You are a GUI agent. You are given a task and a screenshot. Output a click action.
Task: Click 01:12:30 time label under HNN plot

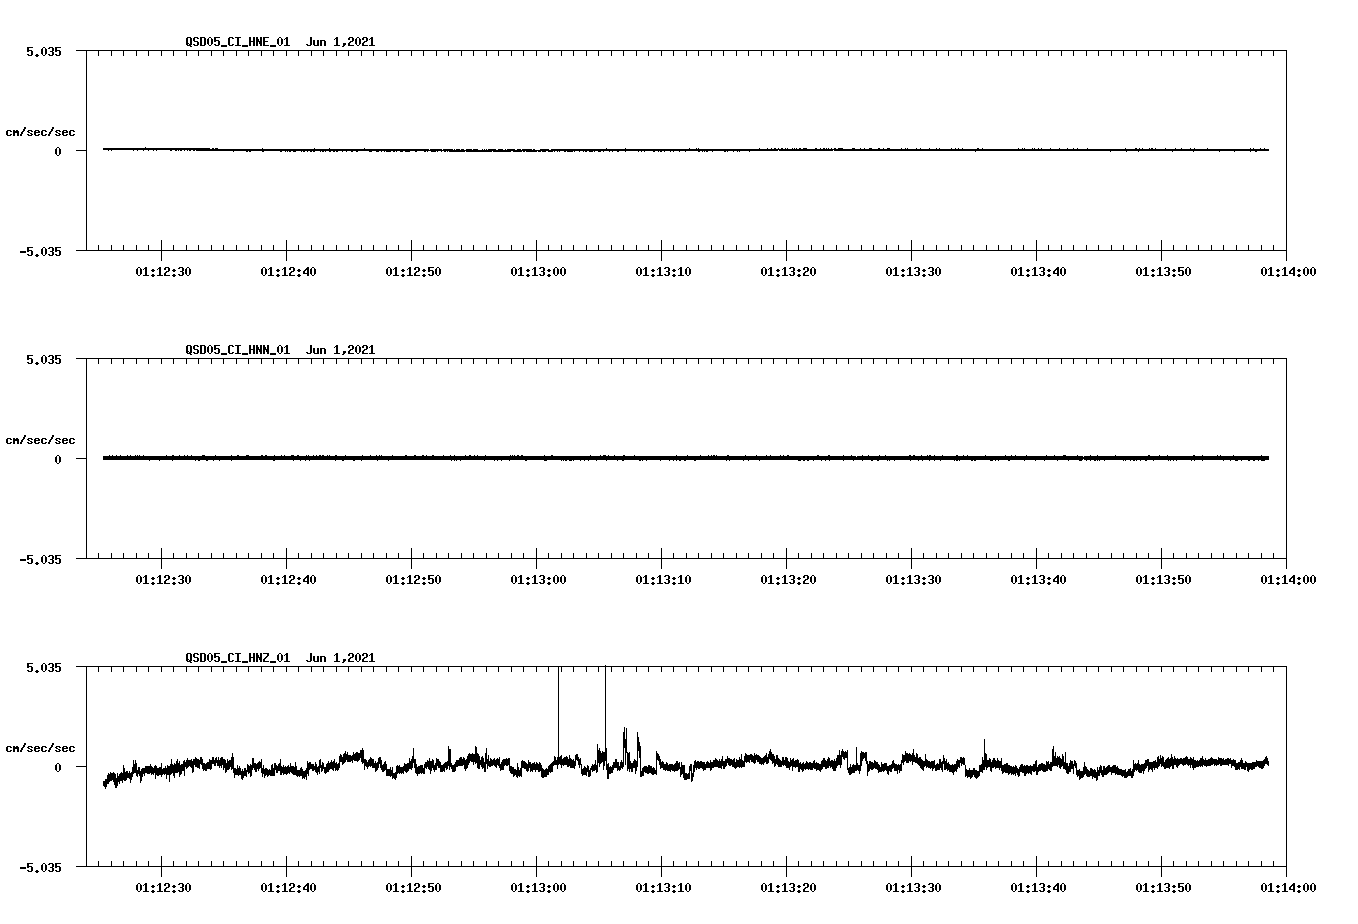point(163,579)
